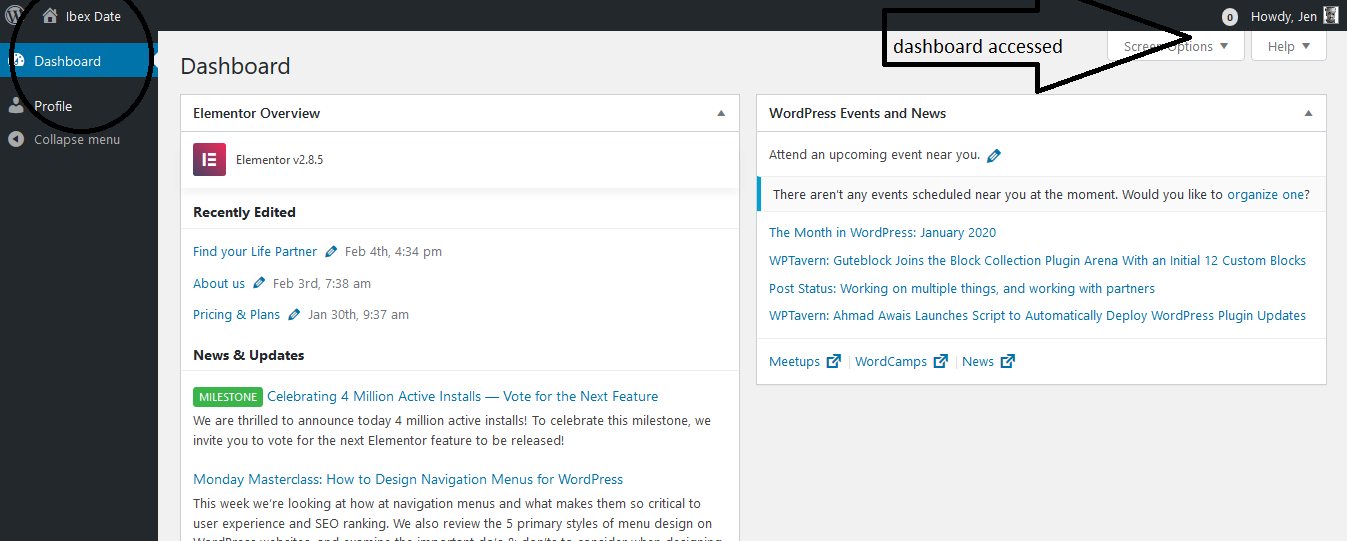
Task: Open WPTavern Ahmad Awais Launches Script article
Action: click(x=1037, y=315)
